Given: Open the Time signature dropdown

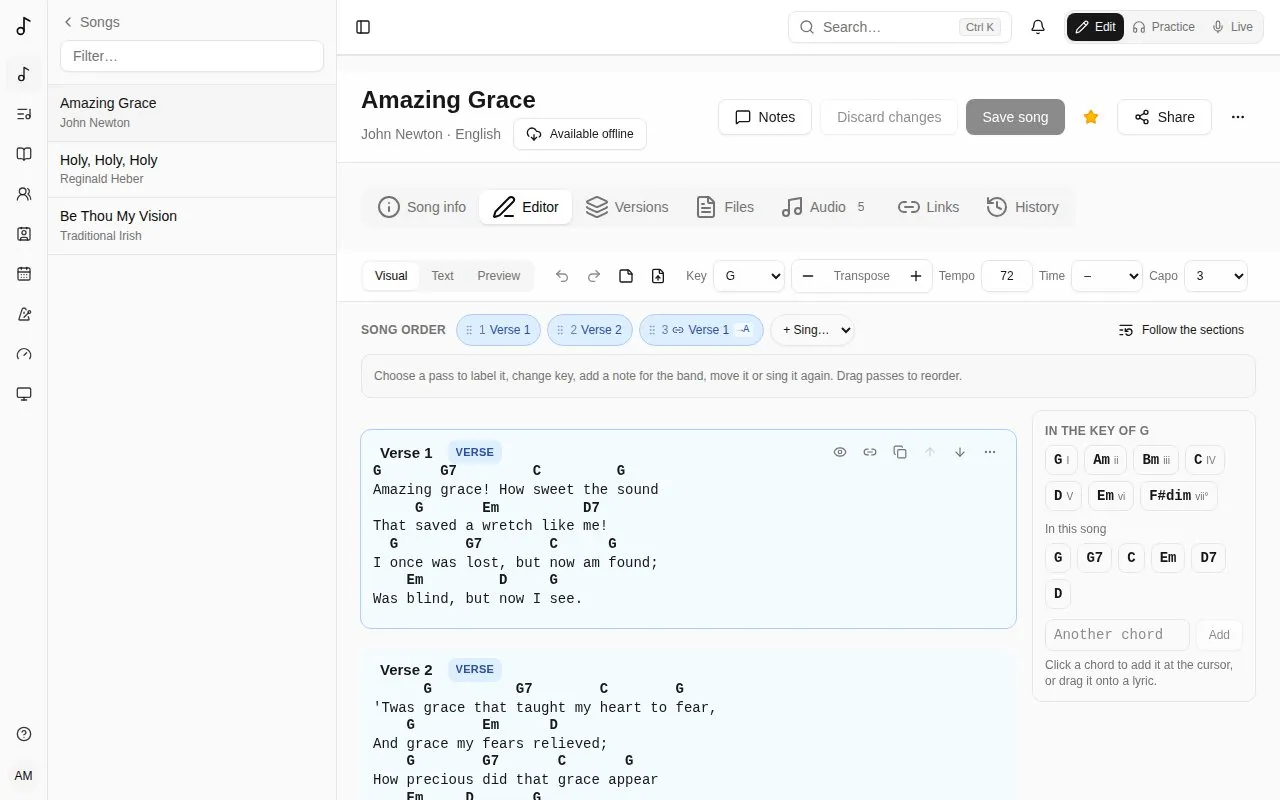Looking at the screenshot, I should (x=1106, y=276).
